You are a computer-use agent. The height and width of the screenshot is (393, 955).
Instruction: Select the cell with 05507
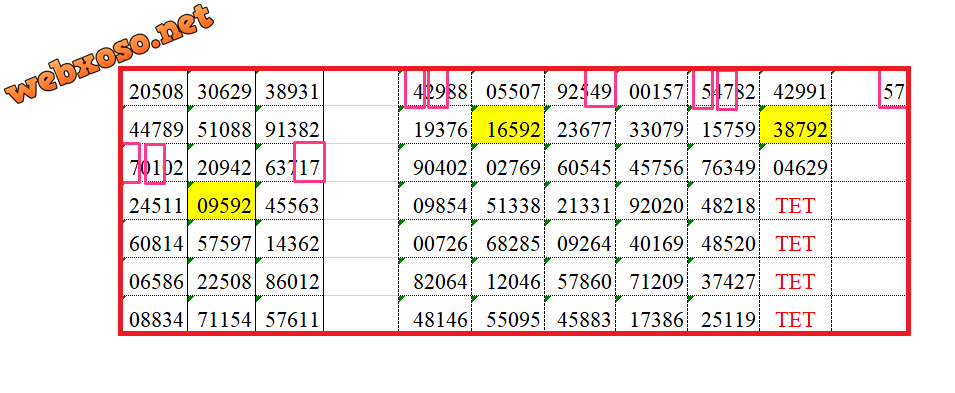click(508, 88)
